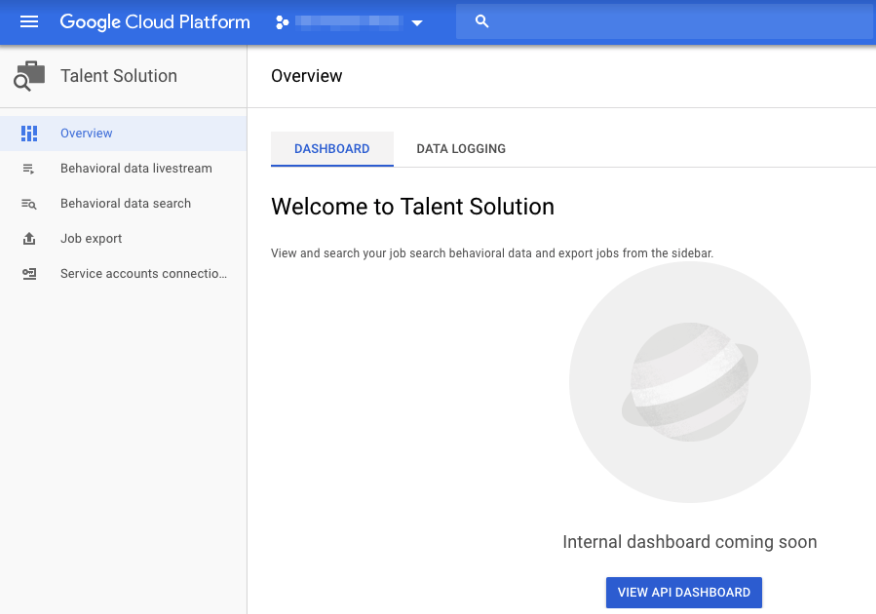
Task: Switch to the Dashboard tab
Action: (332, 149)
